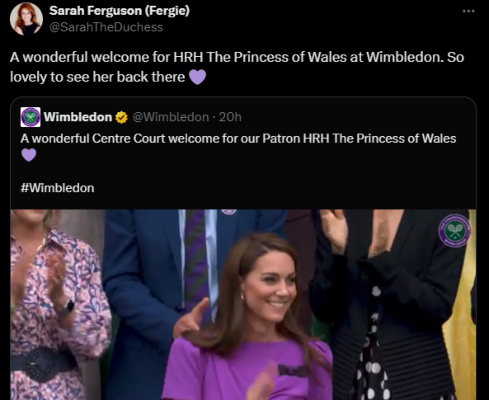Image resolution: width=489 pixels, height=400 pixels.
Task: Visit the @Wimbledon handle link
Action: [171, 117]
